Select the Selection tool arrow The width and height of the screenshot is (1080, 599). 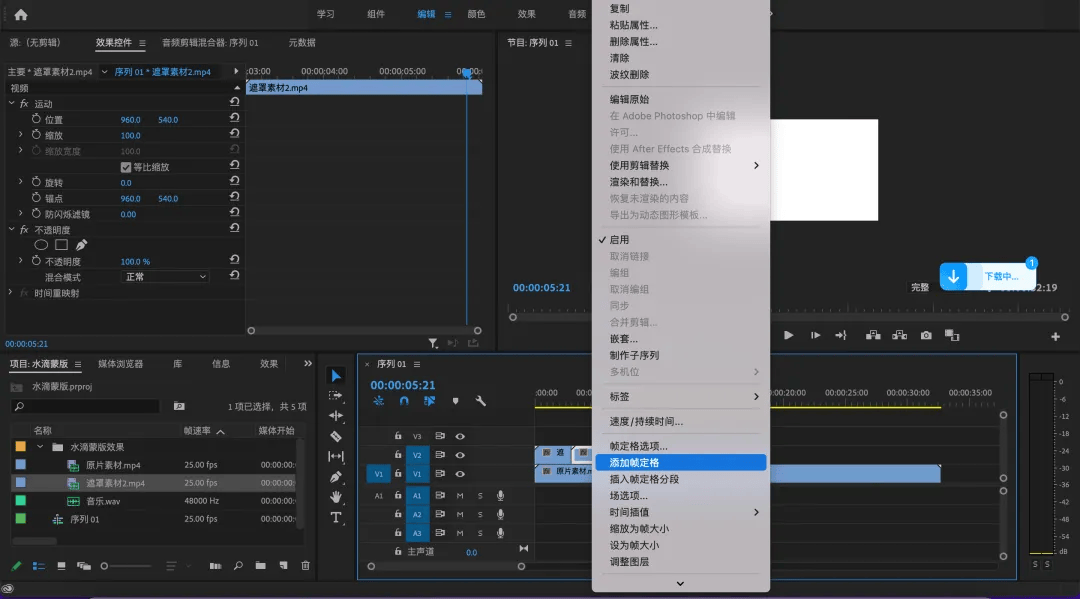point(335,376)
